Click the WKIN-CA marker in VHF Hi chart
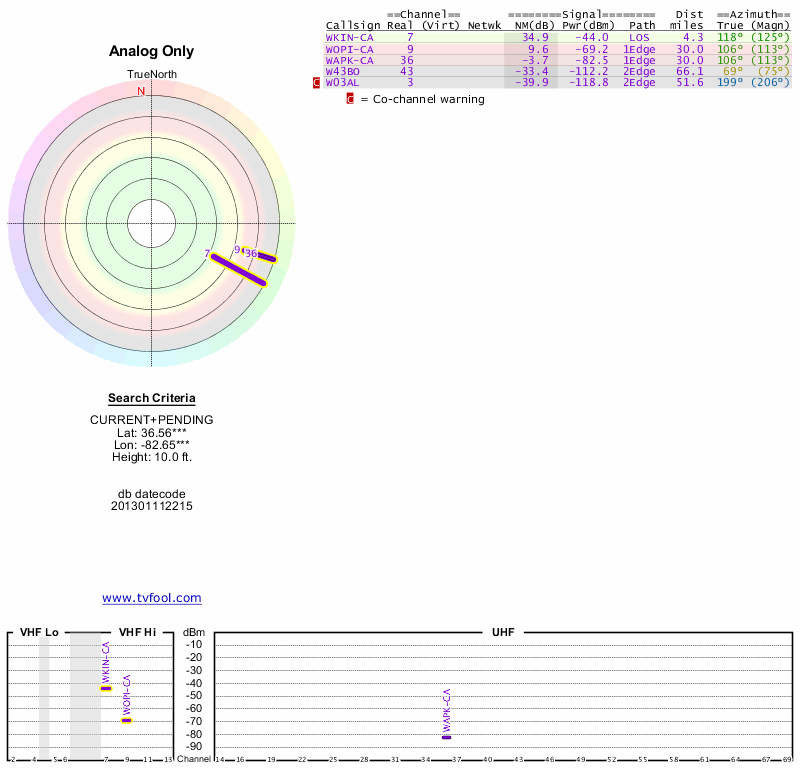 coord(106,688)
